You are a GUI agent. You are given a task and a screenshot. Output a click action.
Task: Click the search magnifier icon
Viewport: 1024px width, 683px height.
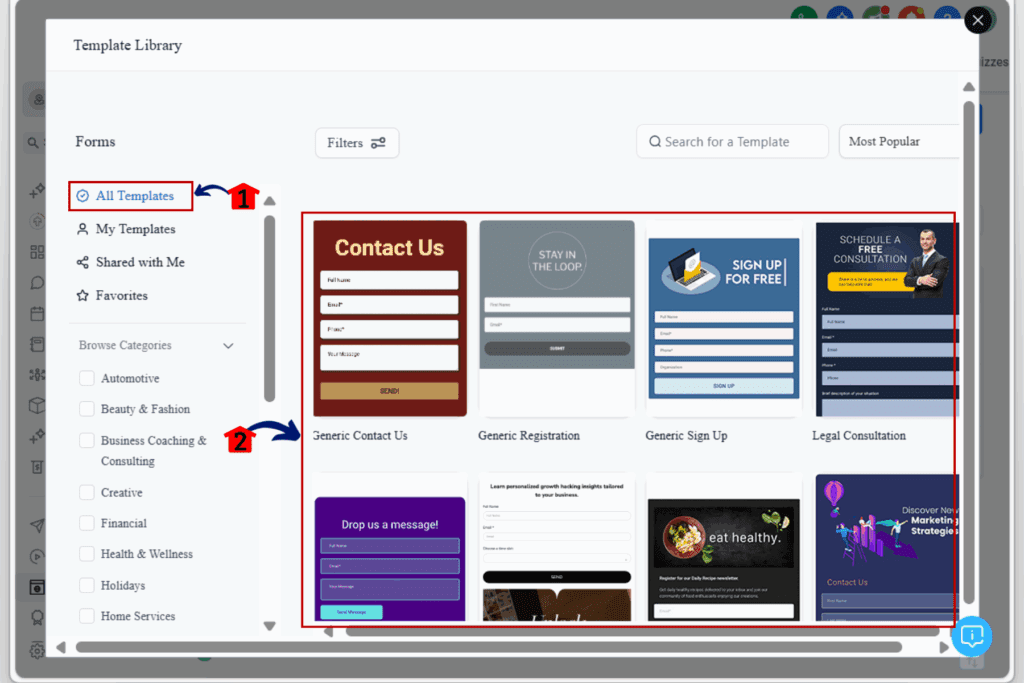point(655,142)
